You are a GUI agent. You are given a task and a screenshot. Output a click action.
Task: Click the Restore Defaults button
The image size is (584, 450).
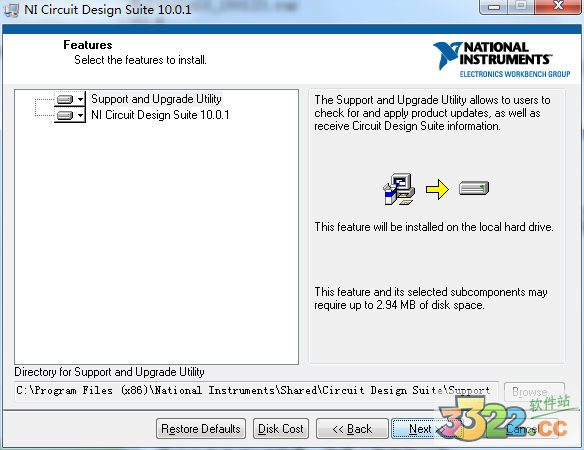pos(201,429)
